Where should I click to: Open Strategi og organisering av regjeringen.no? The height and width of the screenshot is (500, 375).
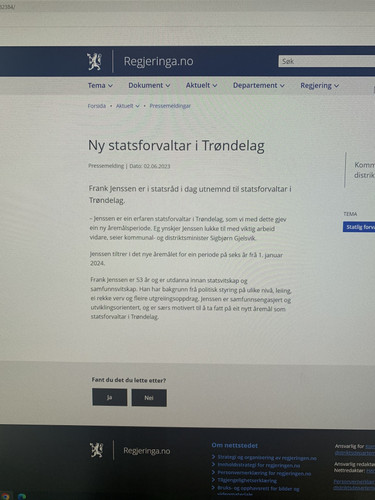point(267,458)
